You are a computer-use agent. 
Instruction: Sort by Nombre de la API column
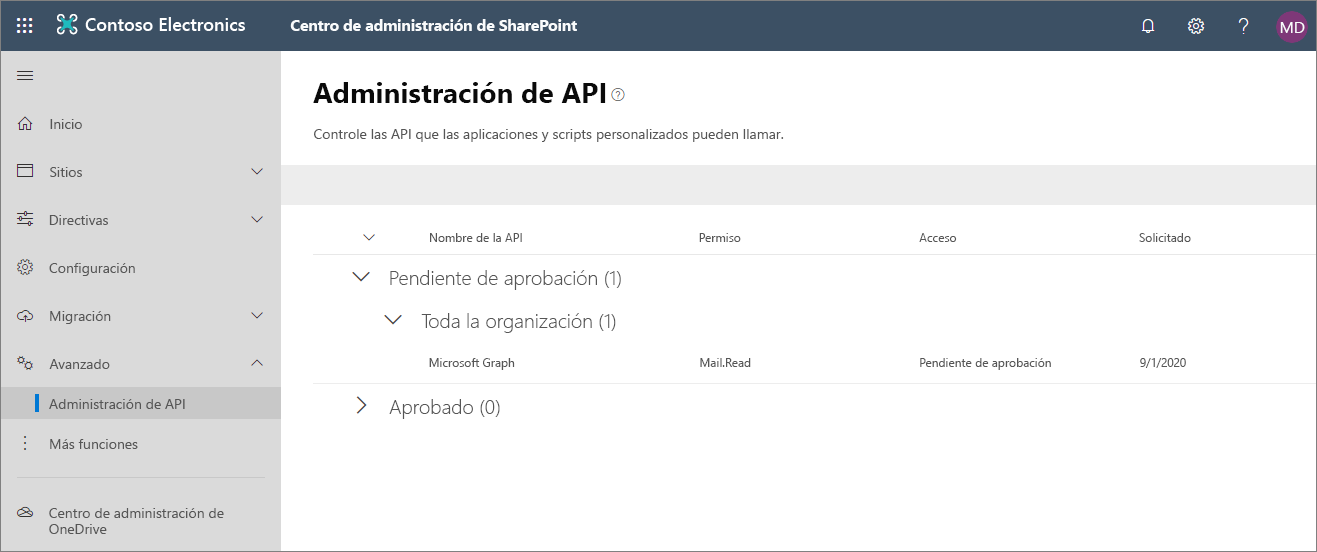click(x=476, y=238)
